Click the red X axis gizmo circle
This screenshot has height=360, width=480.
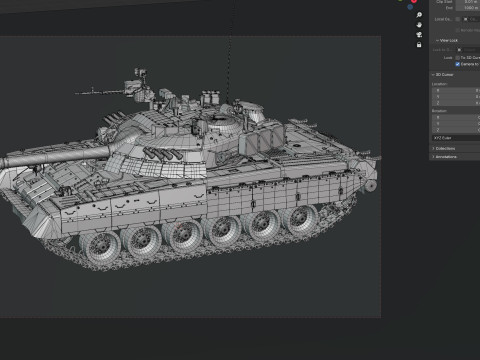414,1
